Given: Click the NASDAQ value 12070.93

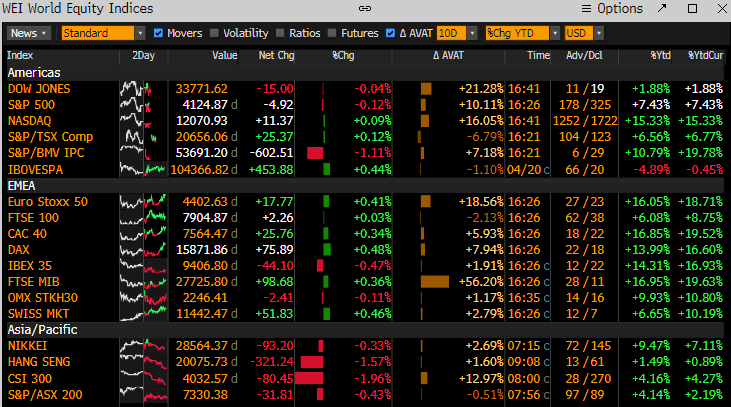Looking at the screenshot, I should (201, 121).
